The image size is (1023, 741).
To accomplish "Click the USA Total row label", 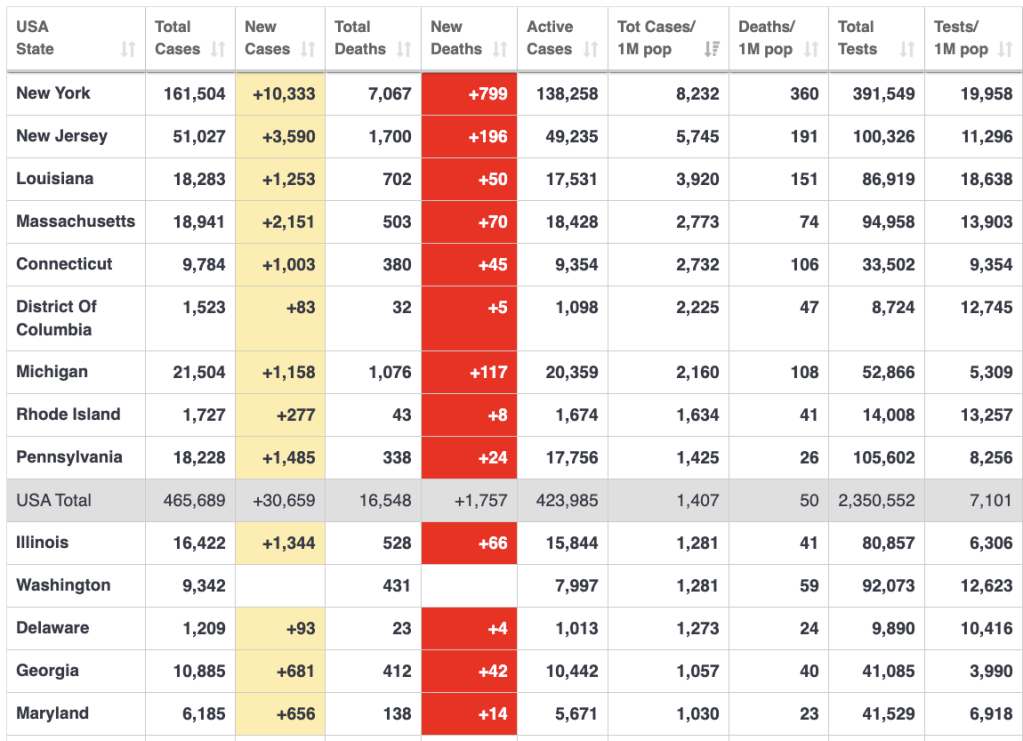I will [53, 500].
